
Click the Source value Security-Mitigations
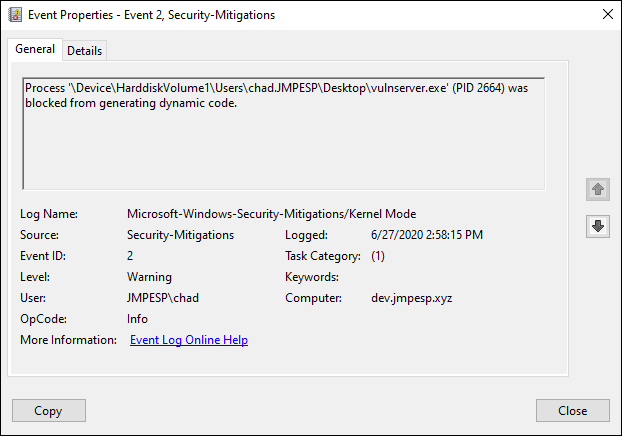tap(180, 235)
